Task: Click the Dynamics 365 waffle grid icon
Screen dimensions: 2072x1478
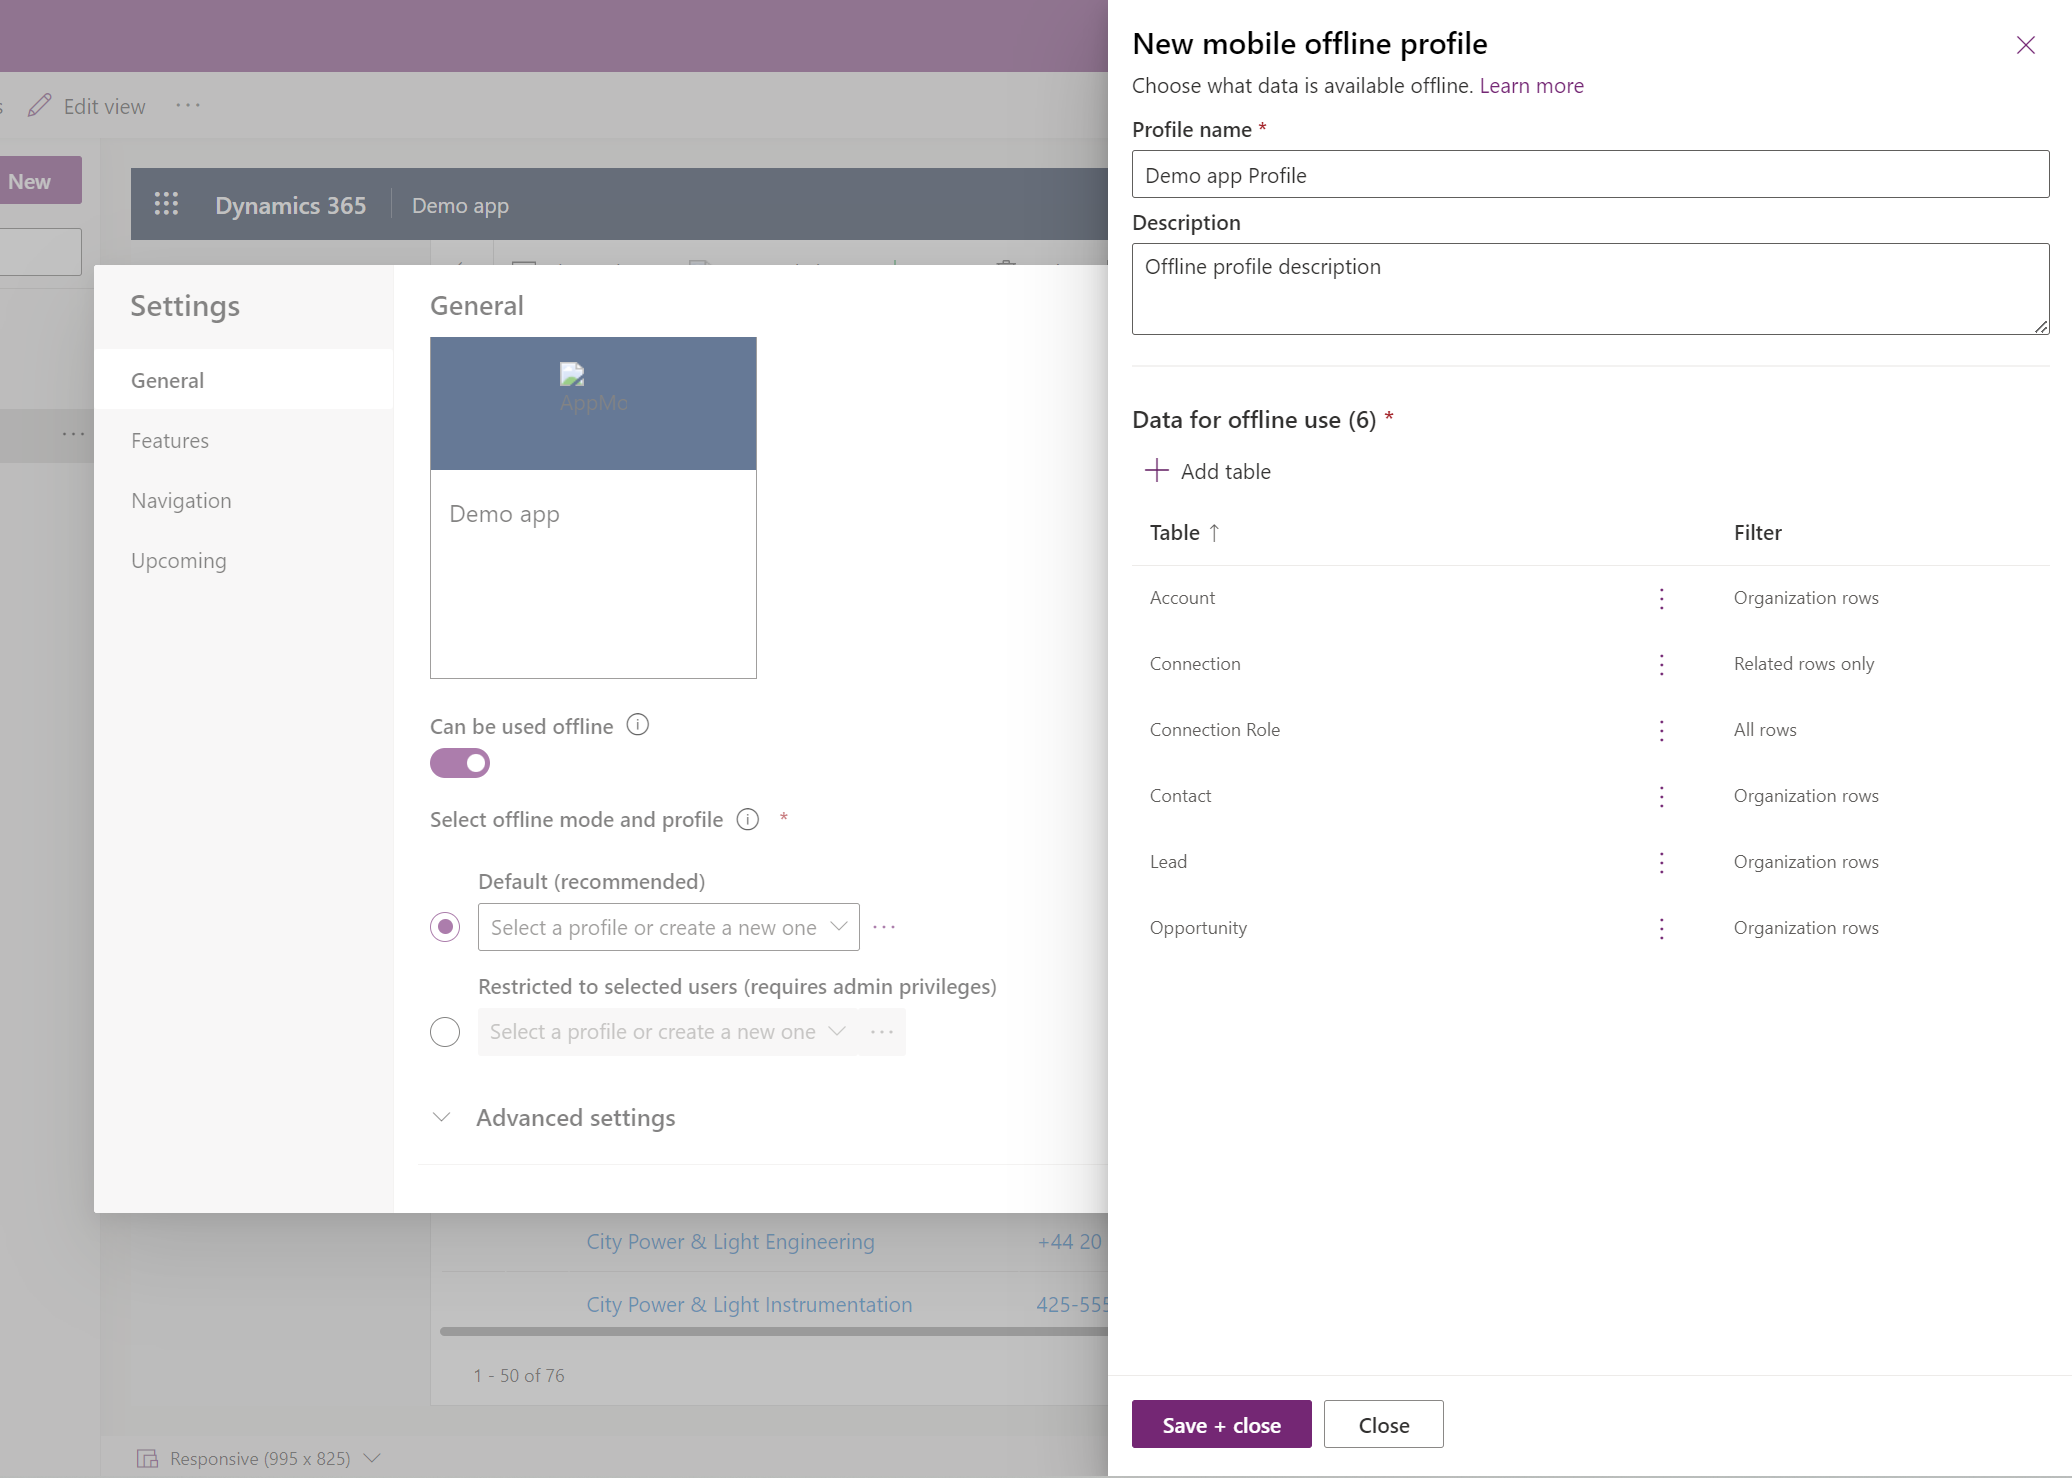Action: (165, 203)
